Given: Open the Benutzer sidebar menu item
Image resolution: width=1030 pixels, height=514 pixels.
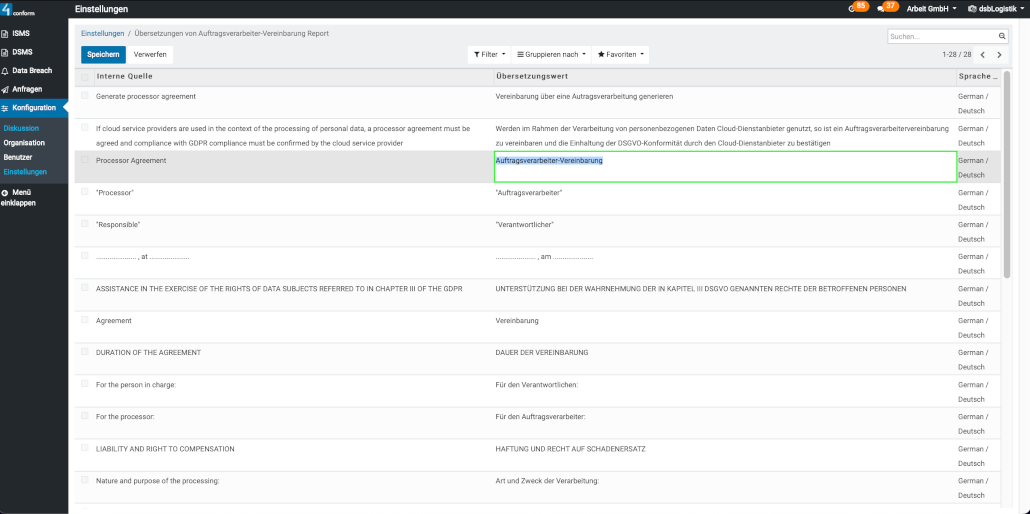Looking at the screenshot, I should (x=18, y=157).
